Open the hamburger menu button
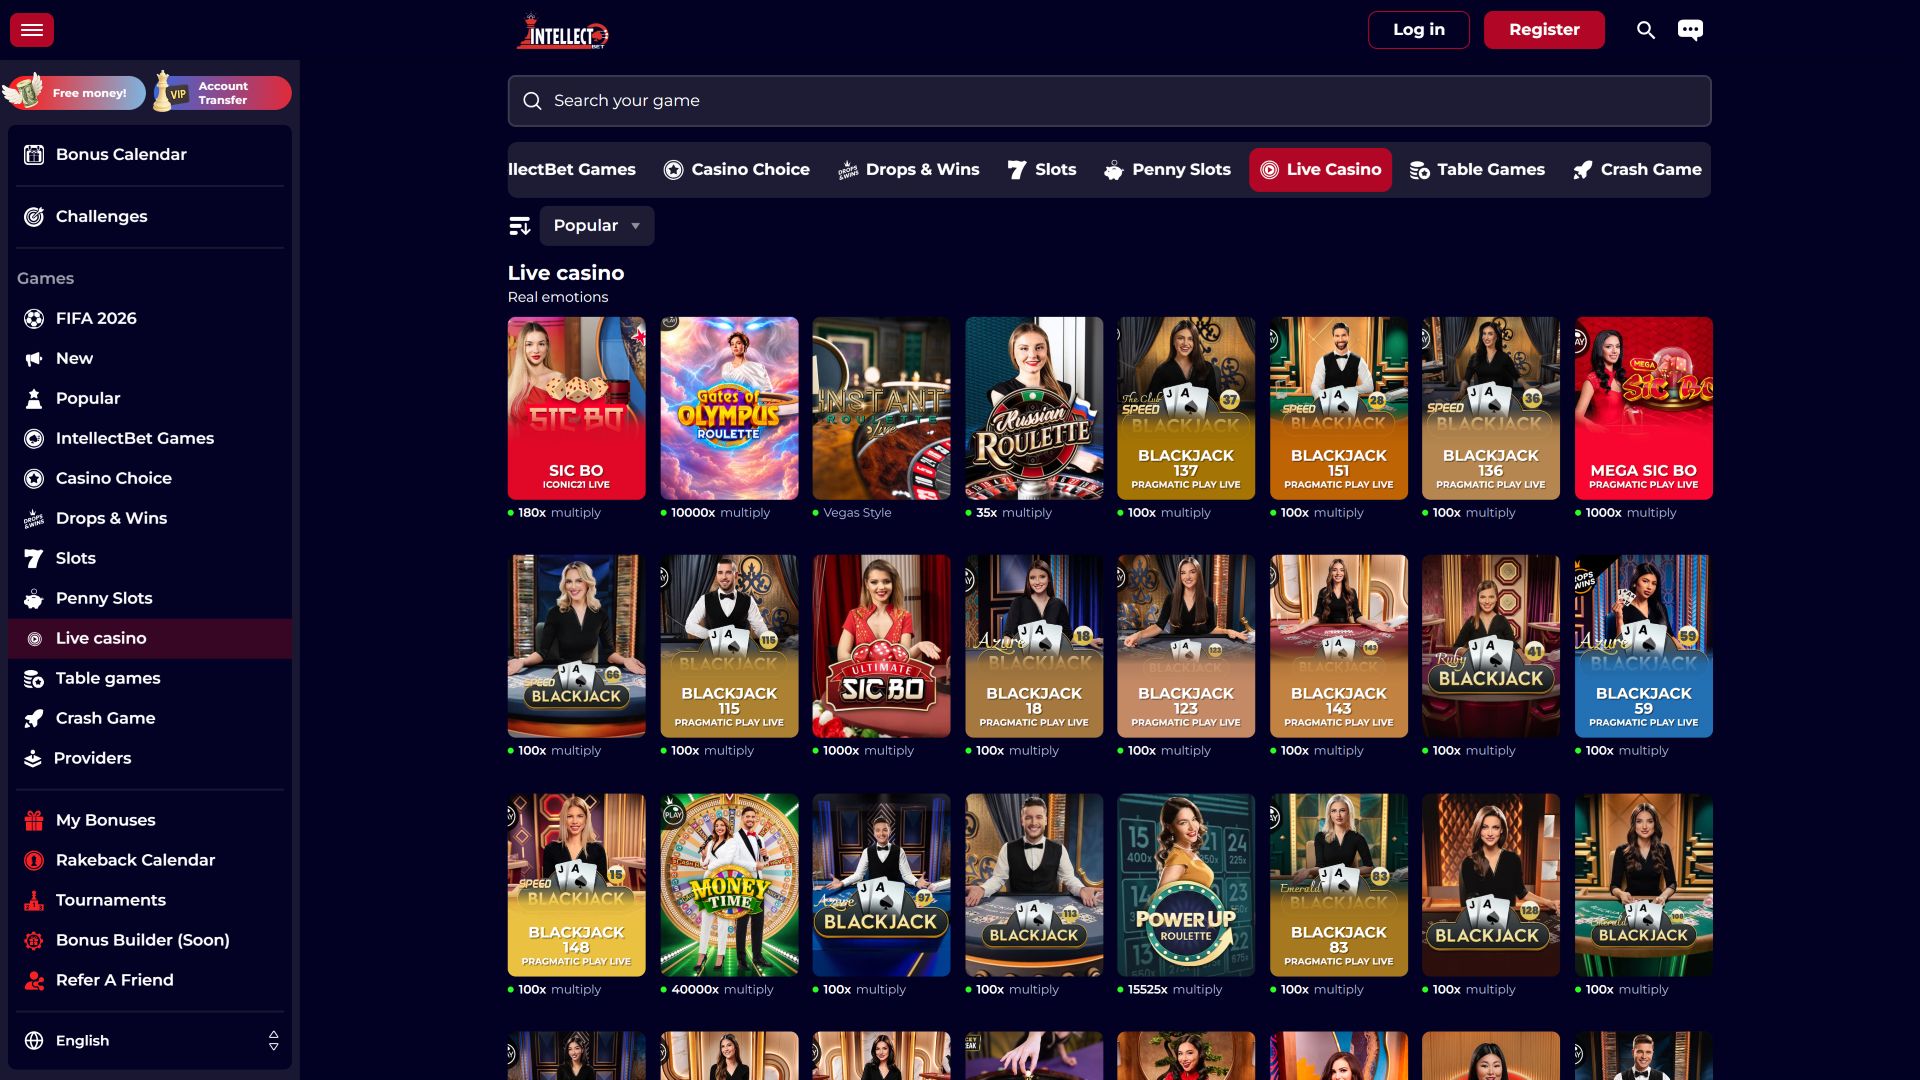This screenshot has height=1080, width=1920. pyautogui.click(x=32, y=30)
